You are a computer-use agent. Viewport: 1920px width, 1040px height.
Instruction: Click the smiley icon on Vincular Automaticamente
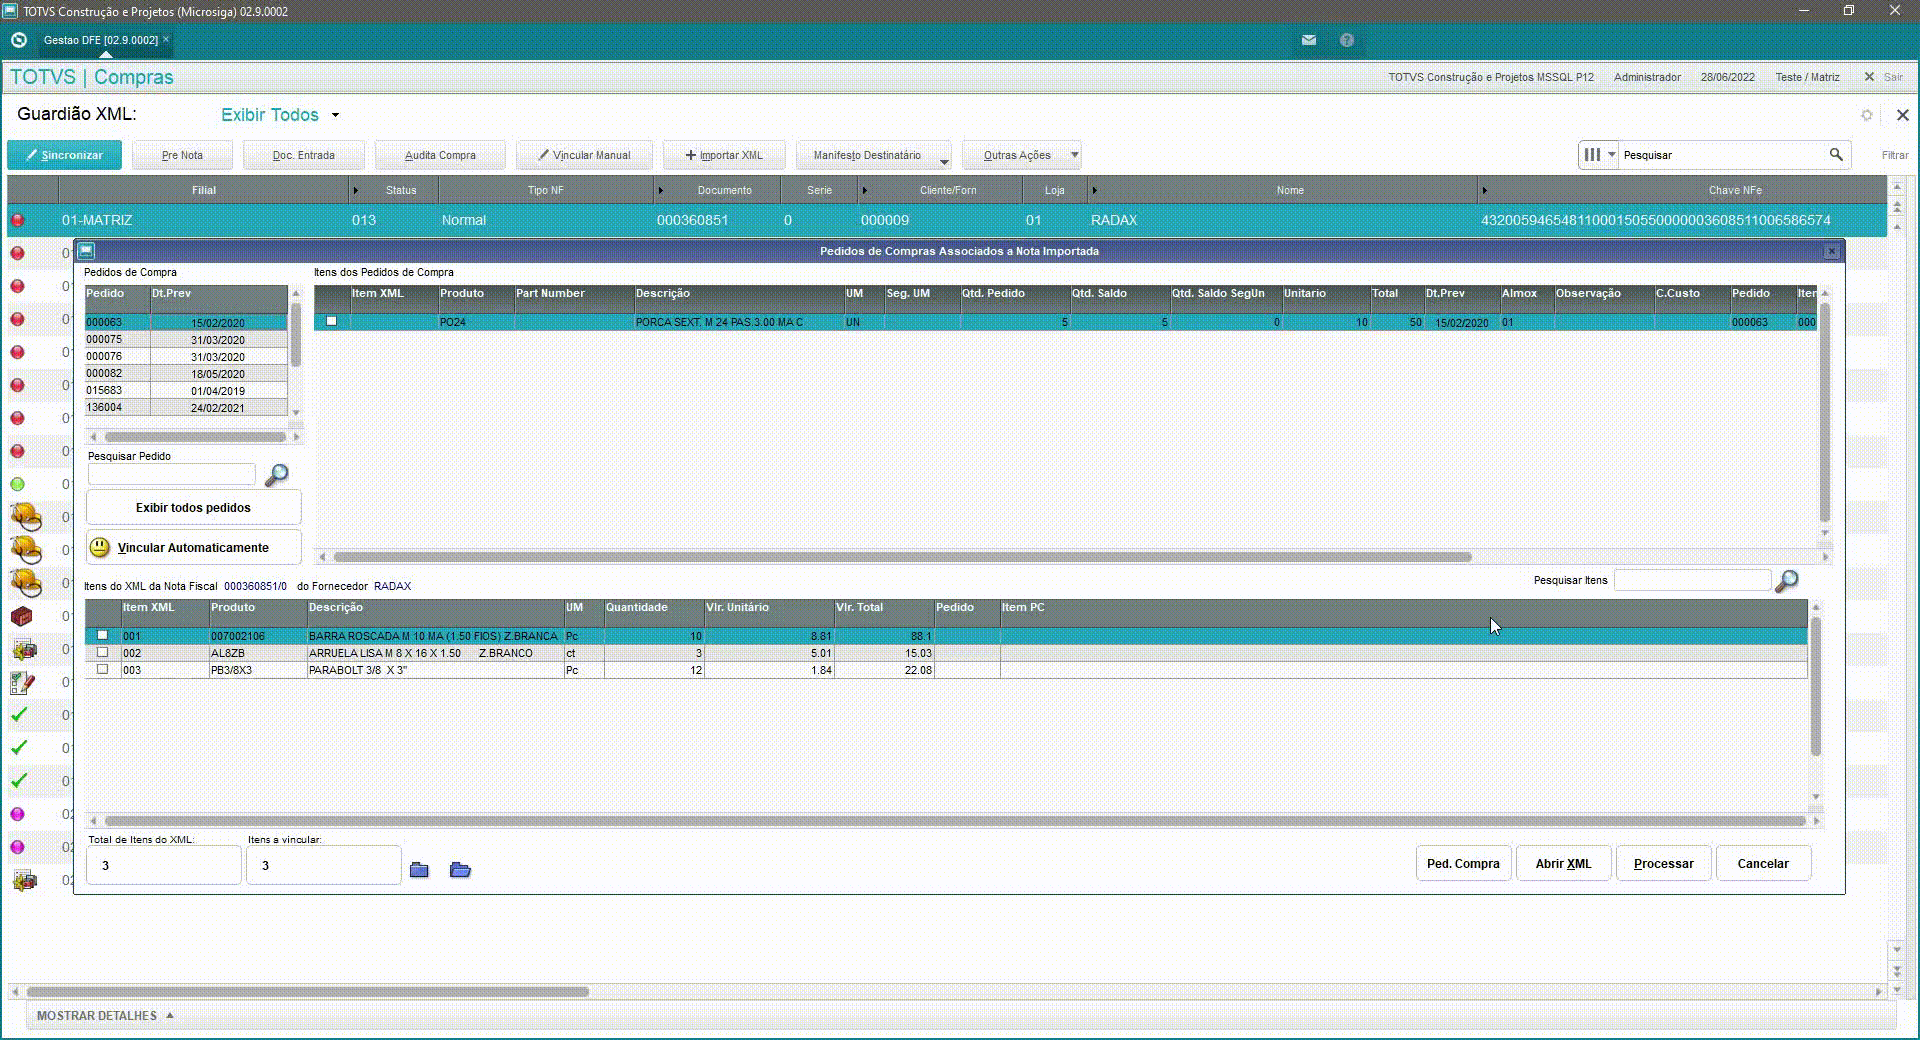100,547
